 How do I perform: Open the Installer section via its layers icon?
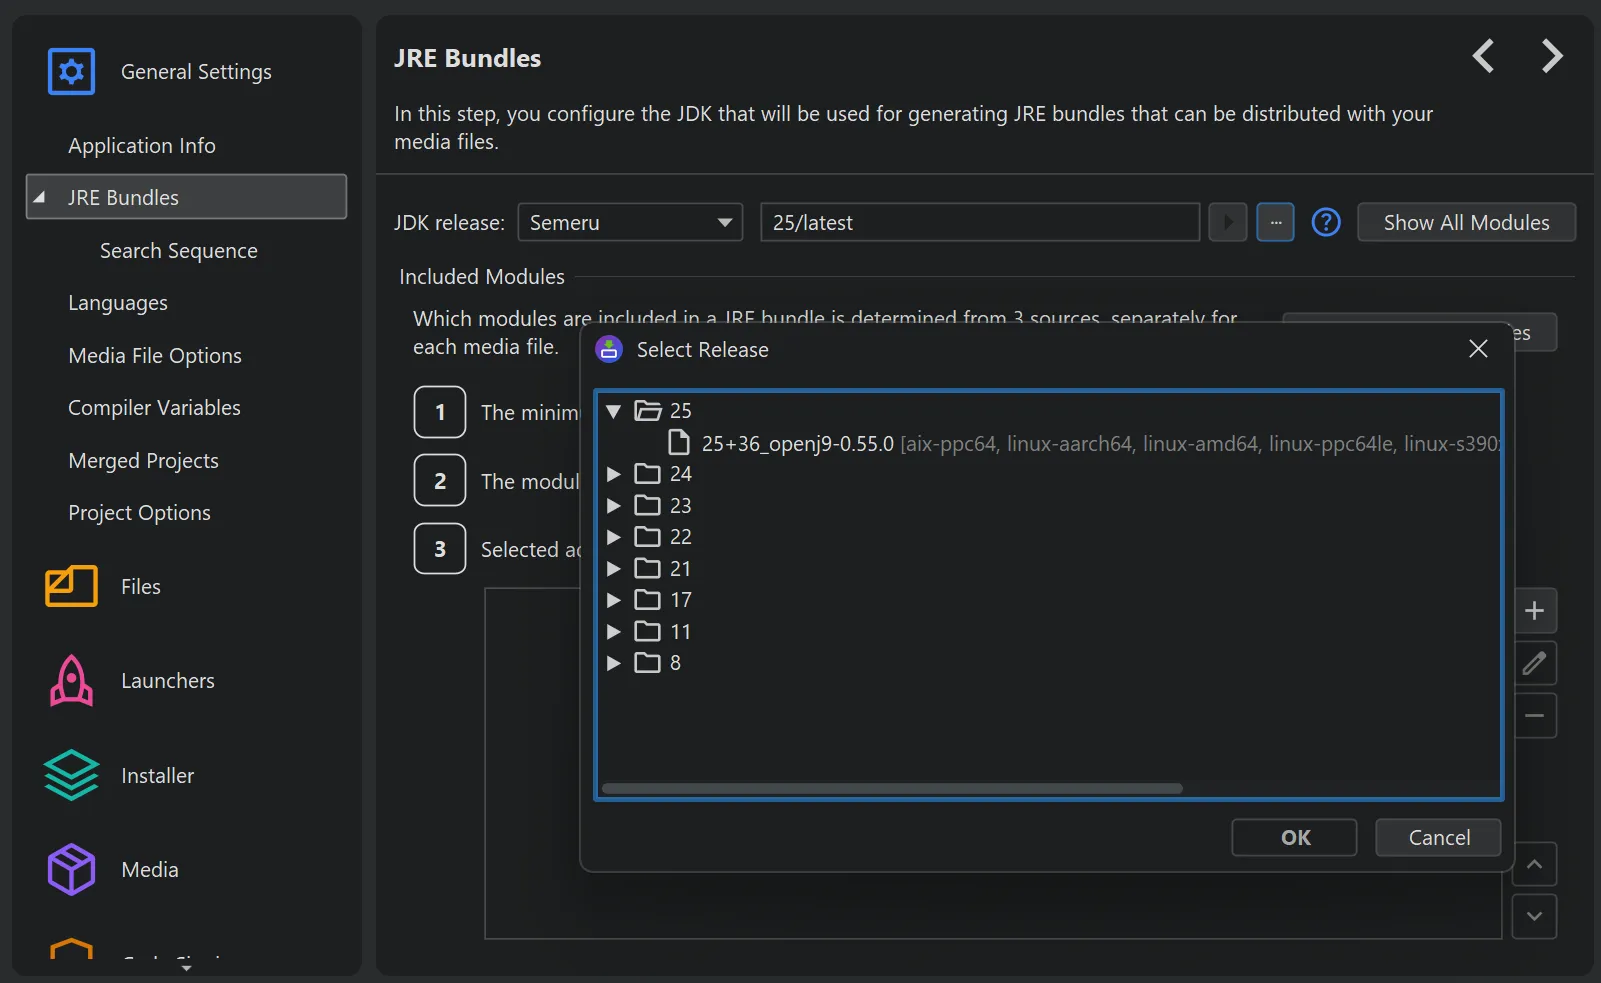click(x=70, y=775)
